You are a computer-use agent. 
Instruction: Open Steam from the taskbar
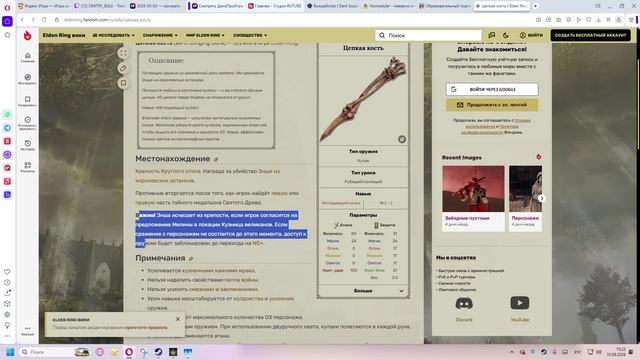(x=158, y=352)
